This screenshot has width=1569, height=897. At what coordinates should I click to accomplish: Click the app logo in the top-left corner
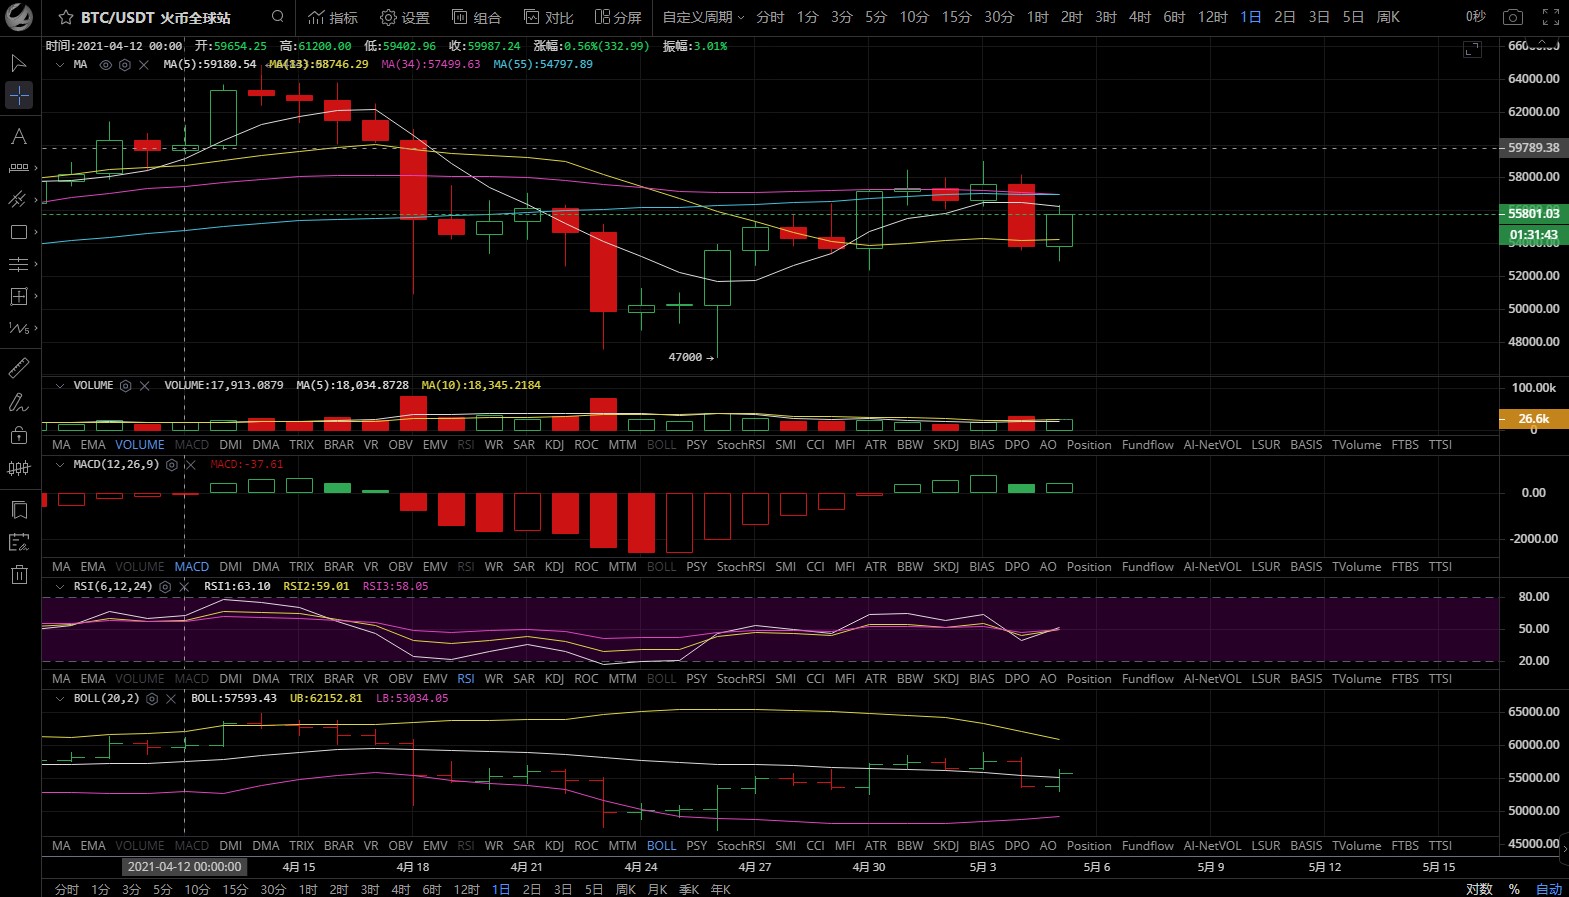coord(19,18)
